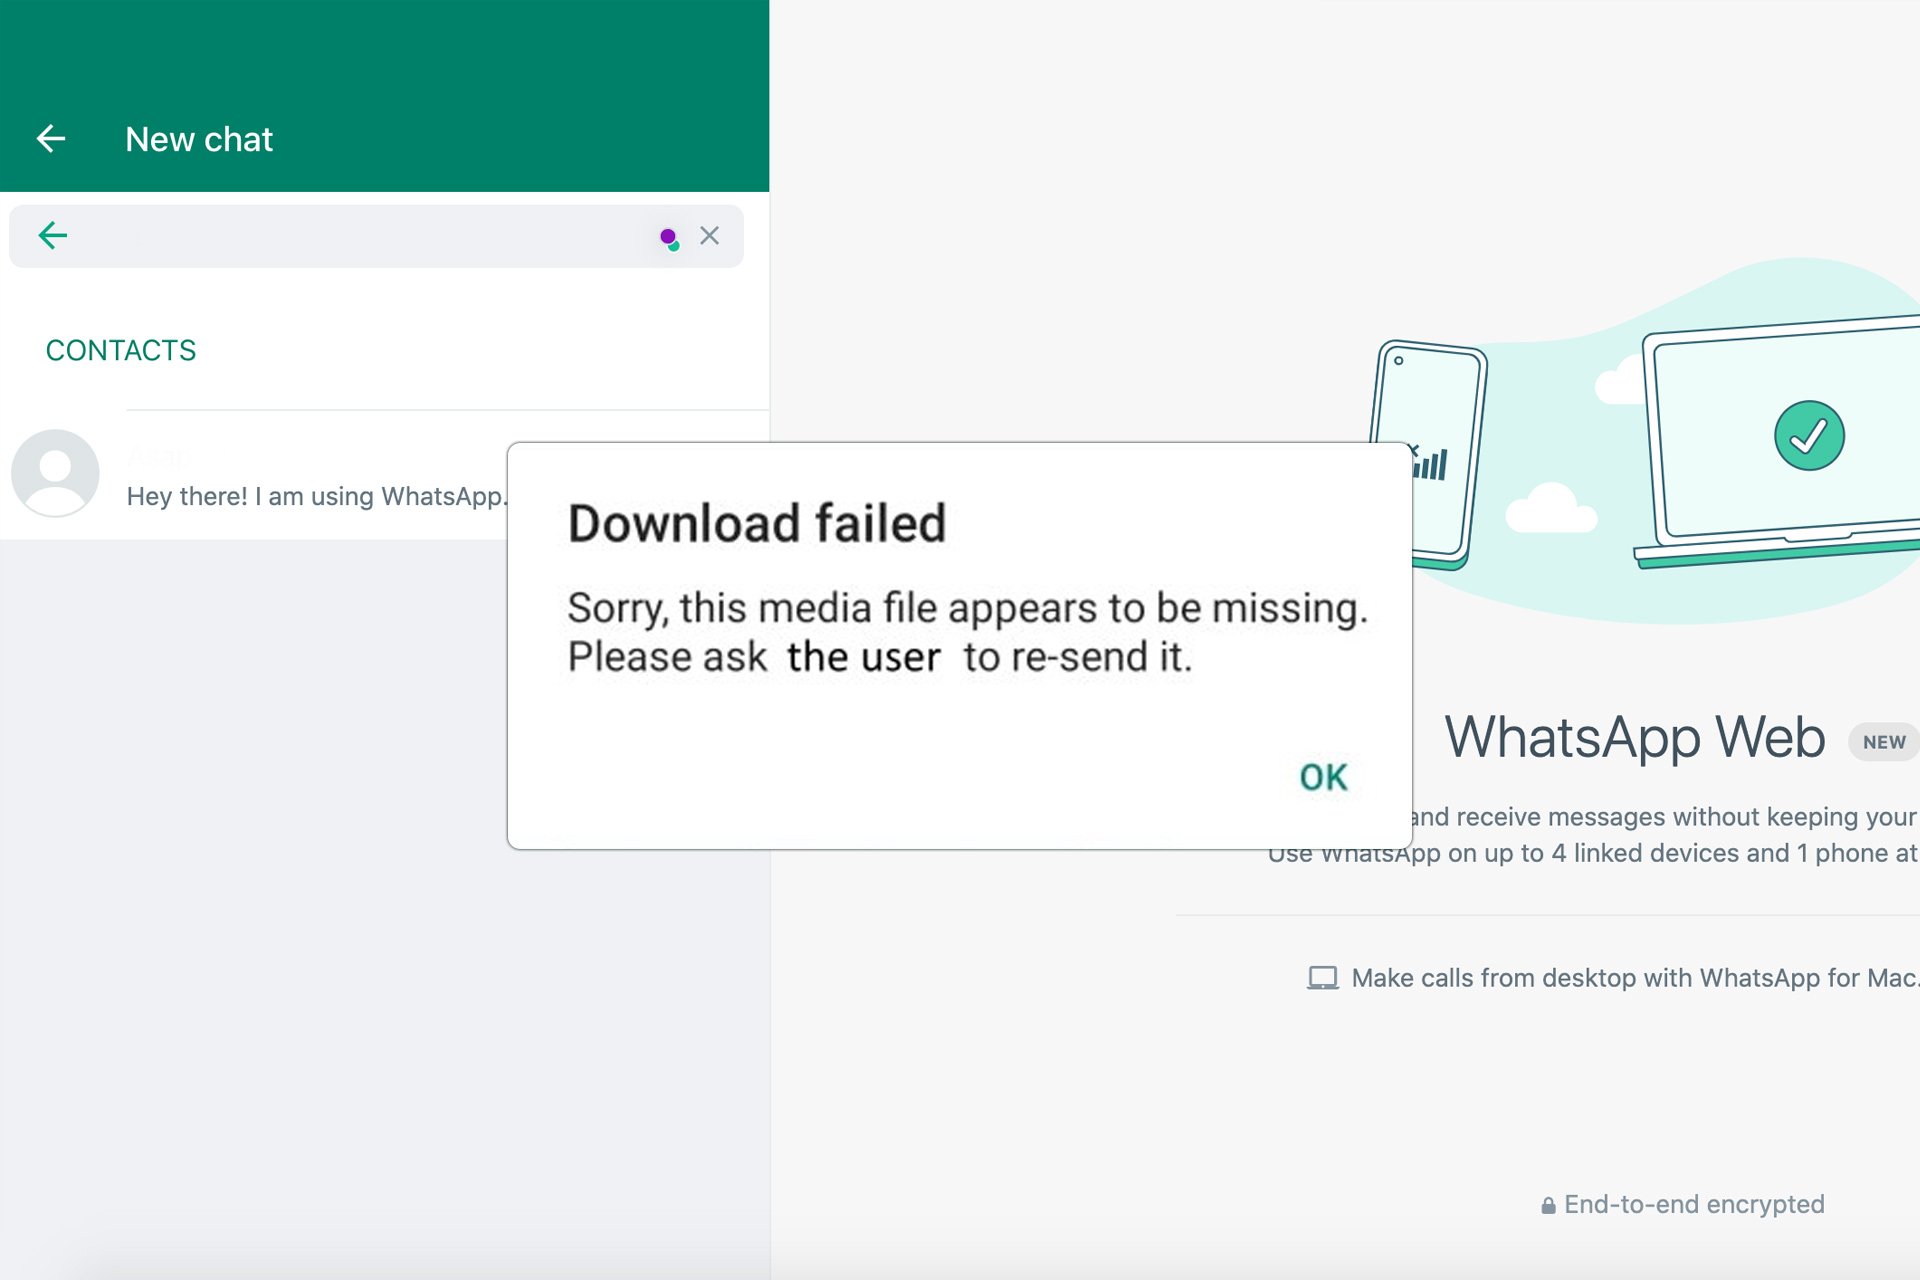Click the laptop icon beside Make calls text
The width and height of the screenshot is (1920, 1280).
point(1322,978)
